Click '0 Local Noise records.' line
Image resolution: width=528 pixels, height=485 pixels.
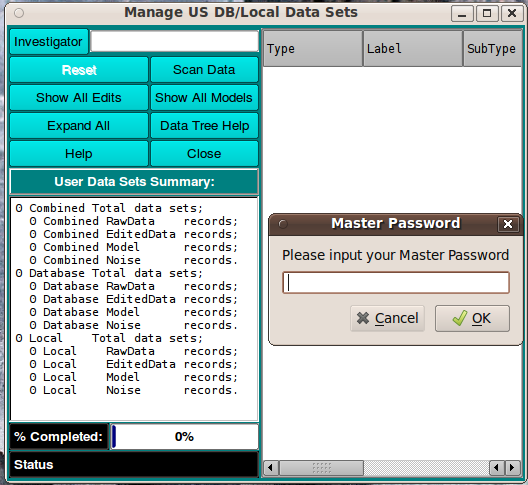click(133, 390)
